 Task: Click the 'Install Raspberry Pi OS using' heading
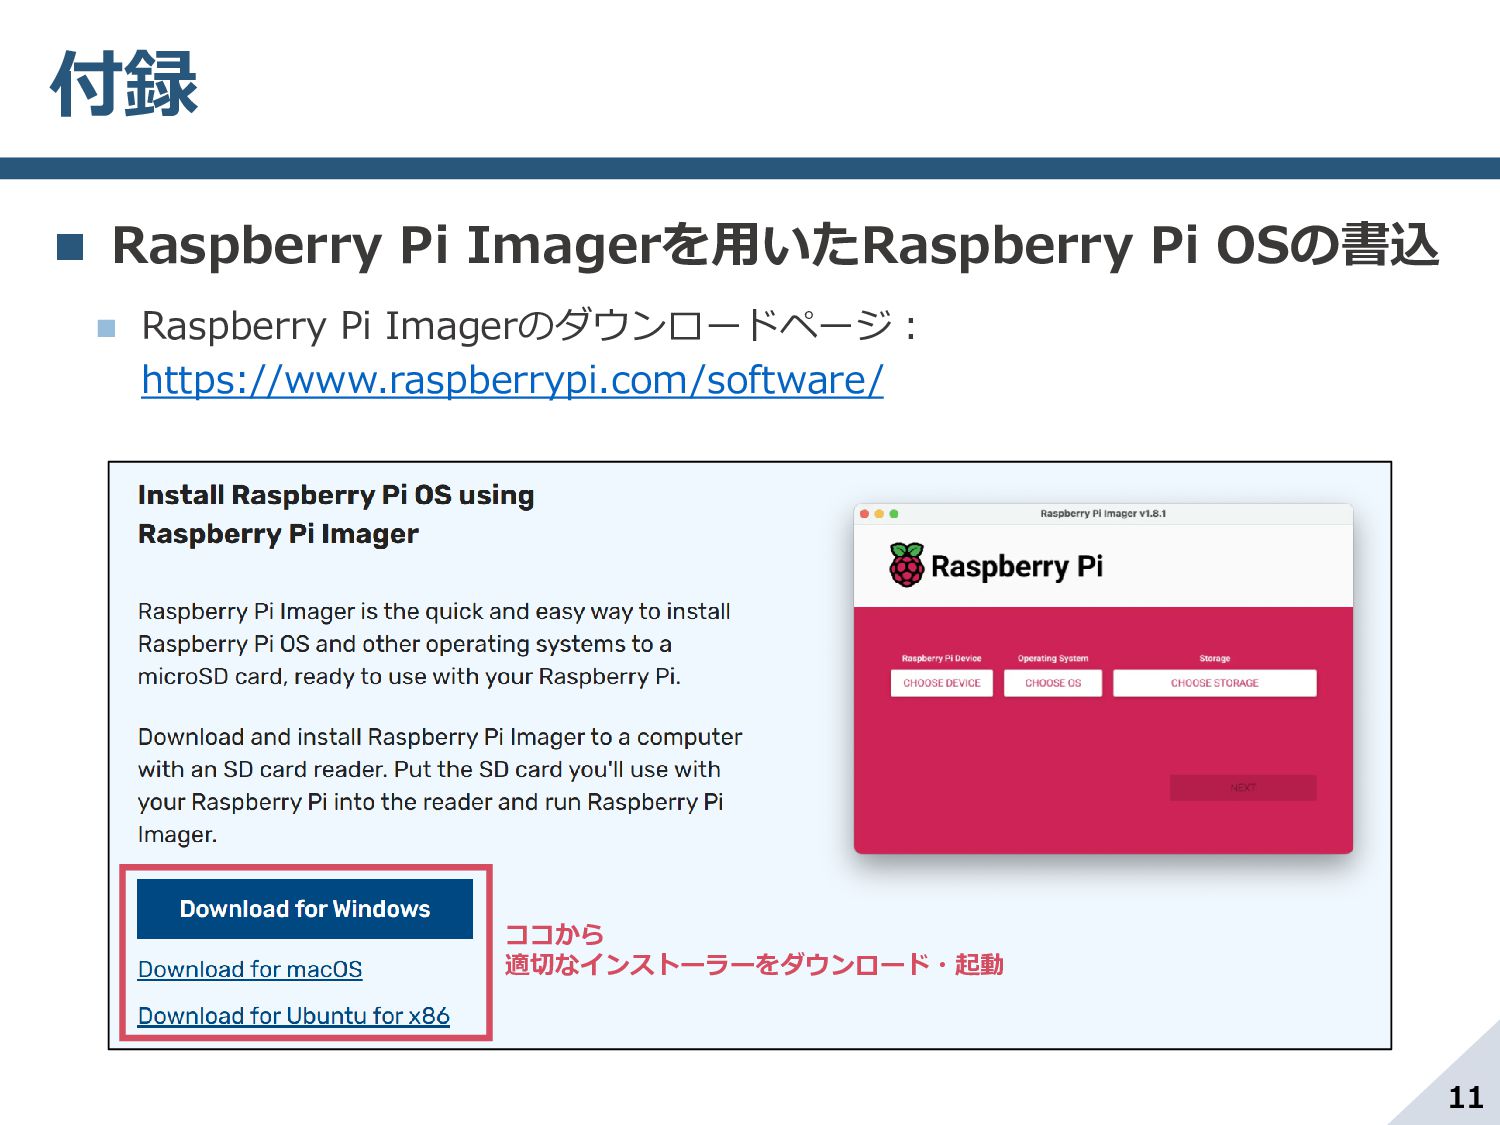pyautogui.click(x=336, y=495)
